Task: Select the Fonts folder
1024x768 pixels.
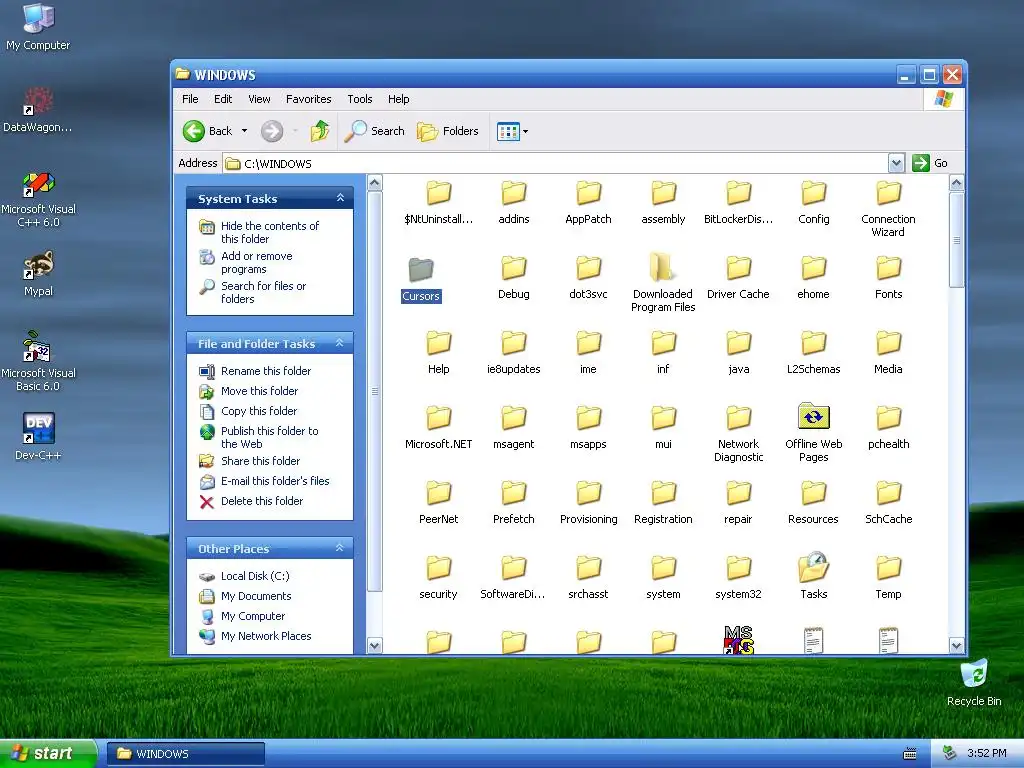Action: click(x=888, y=277)
